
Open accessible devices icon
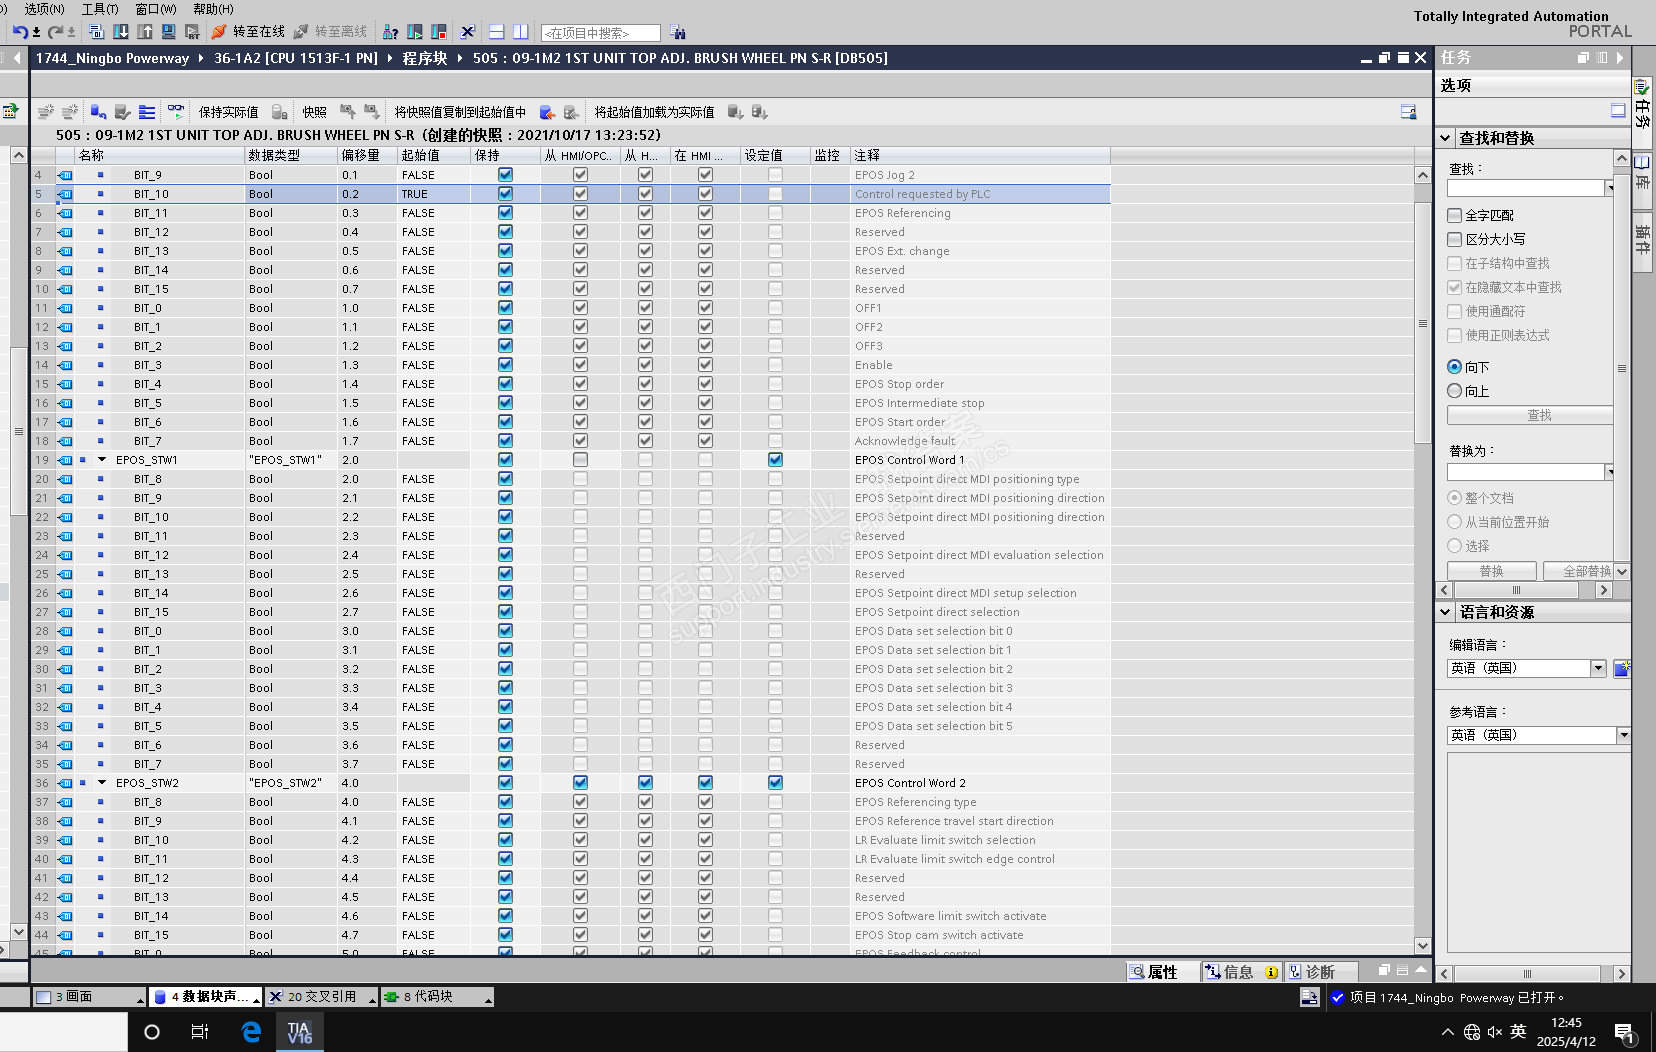[x=391, y=32]
